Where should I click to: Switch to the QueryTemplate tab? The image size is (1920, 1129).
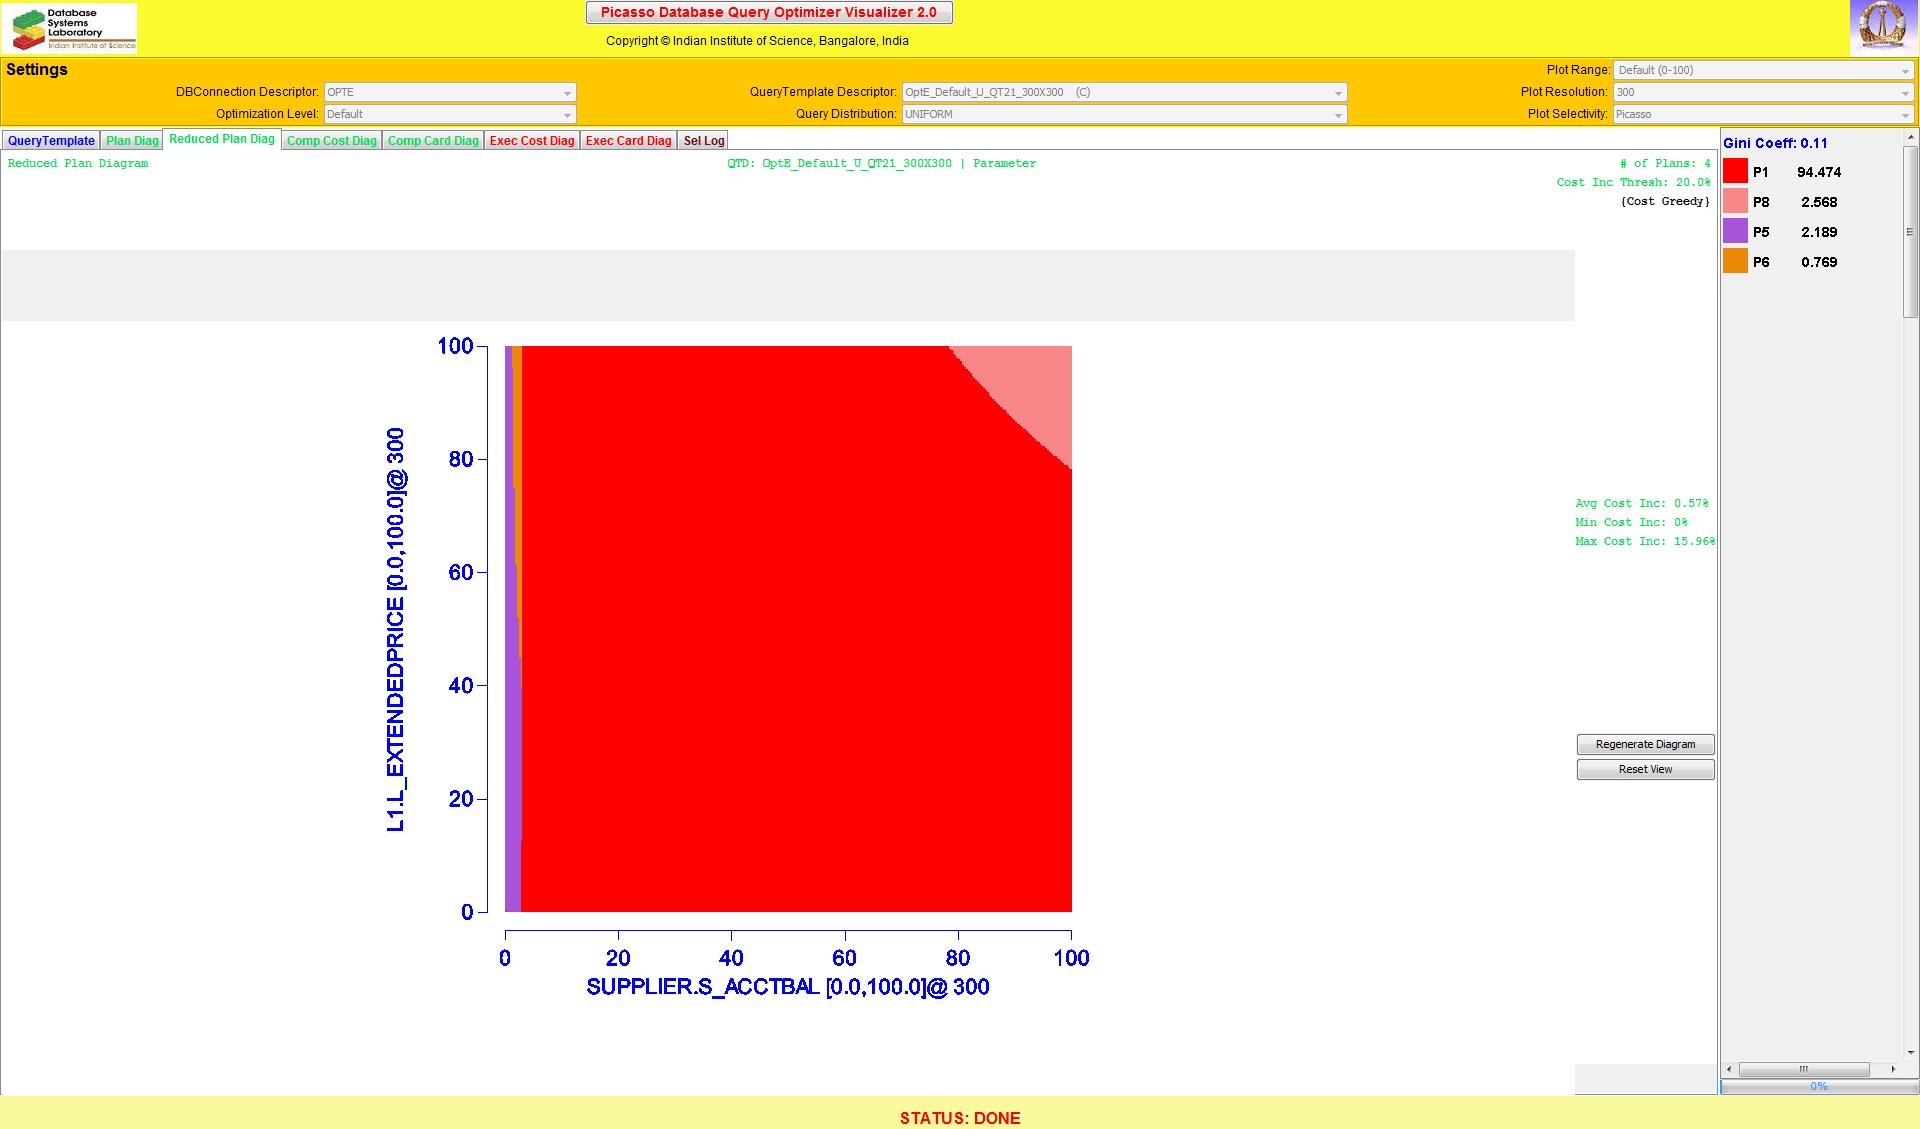51,141
